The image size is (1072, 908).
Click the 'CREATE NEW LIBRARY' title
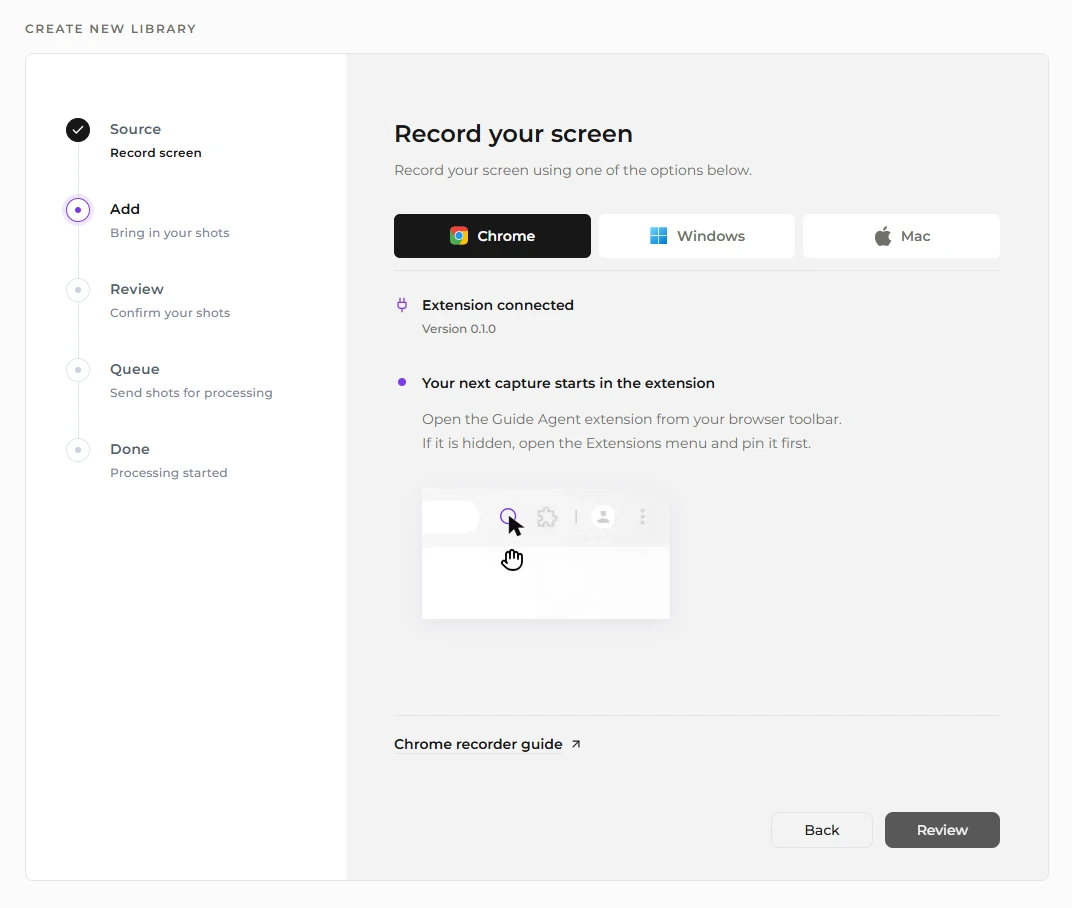click(x=111, y=29)
